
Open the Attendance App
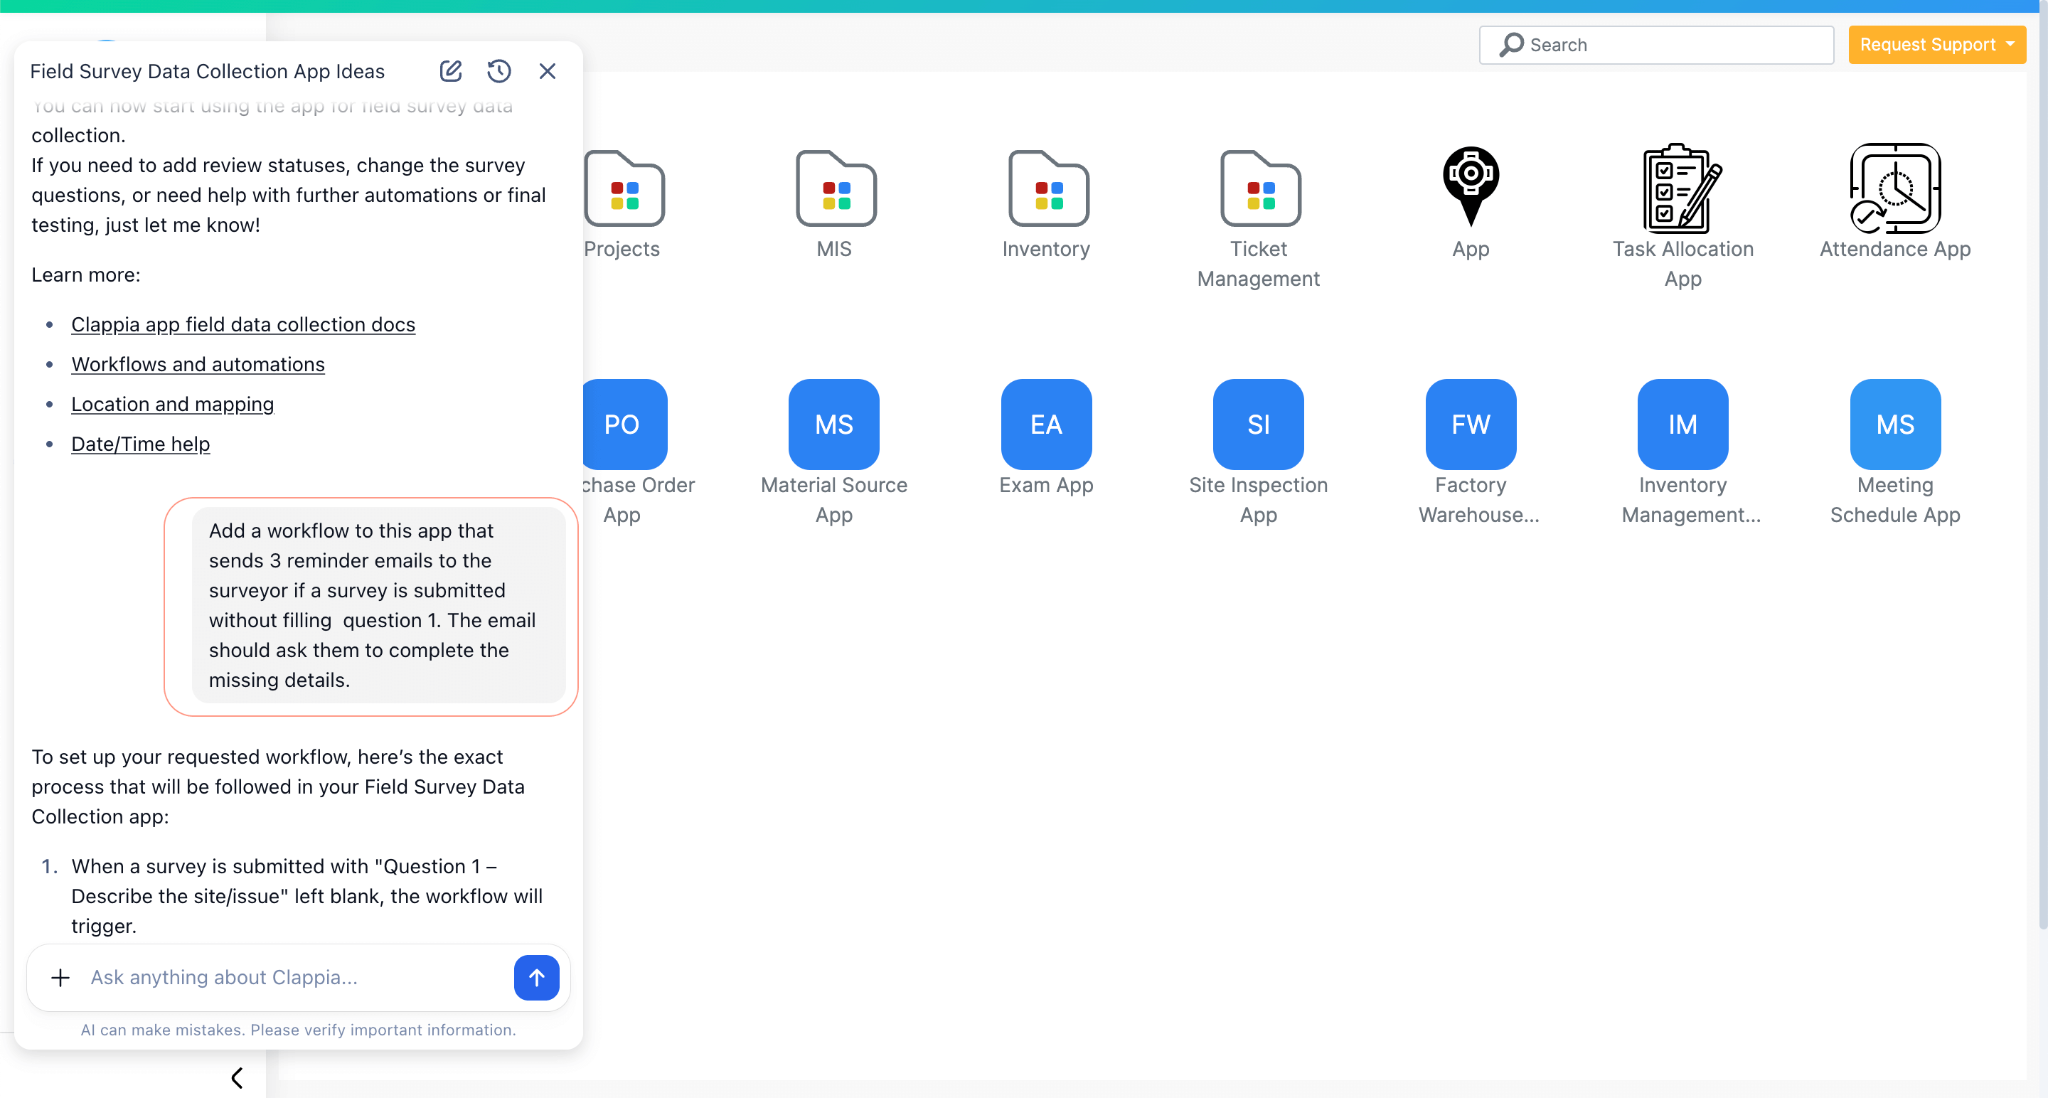pyautogui.click(x=1894, y=190)
